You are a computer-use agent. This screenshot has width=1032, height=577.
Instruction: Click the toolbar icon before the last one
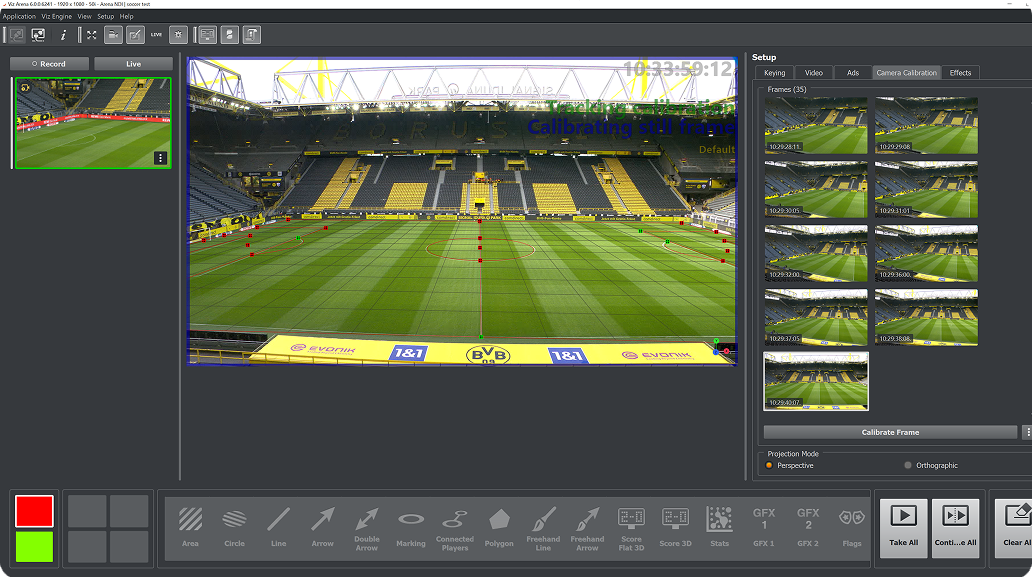tap(230, 35)
